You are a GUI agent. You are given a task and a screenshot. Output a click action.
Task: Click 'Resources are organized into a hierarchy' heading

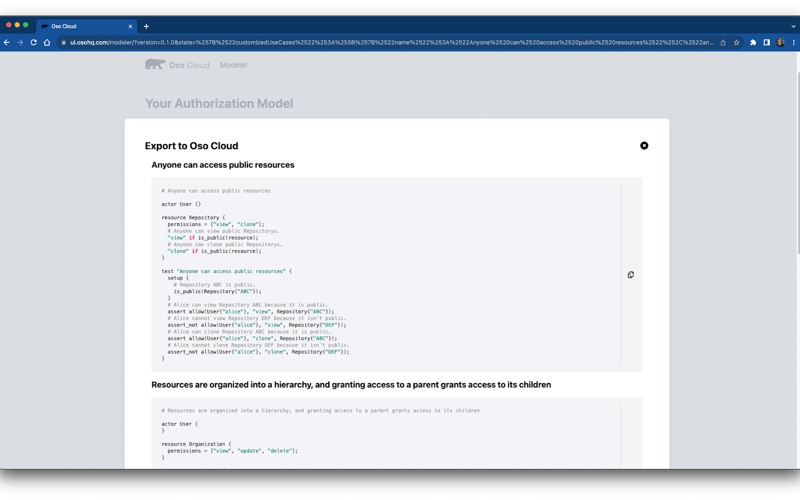coord(351,385)
